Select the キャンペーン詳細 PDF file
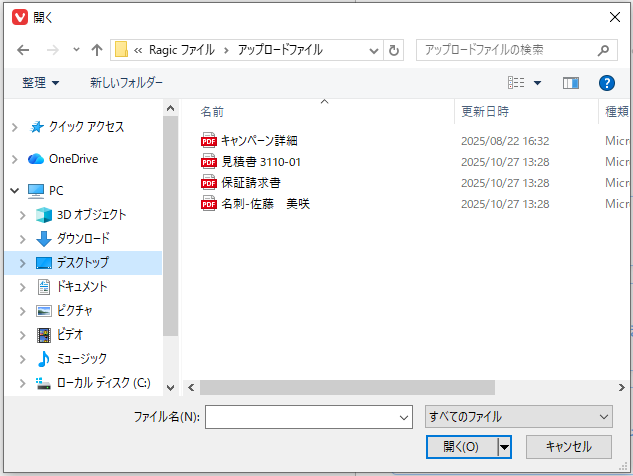 click(x=259, y=141)
